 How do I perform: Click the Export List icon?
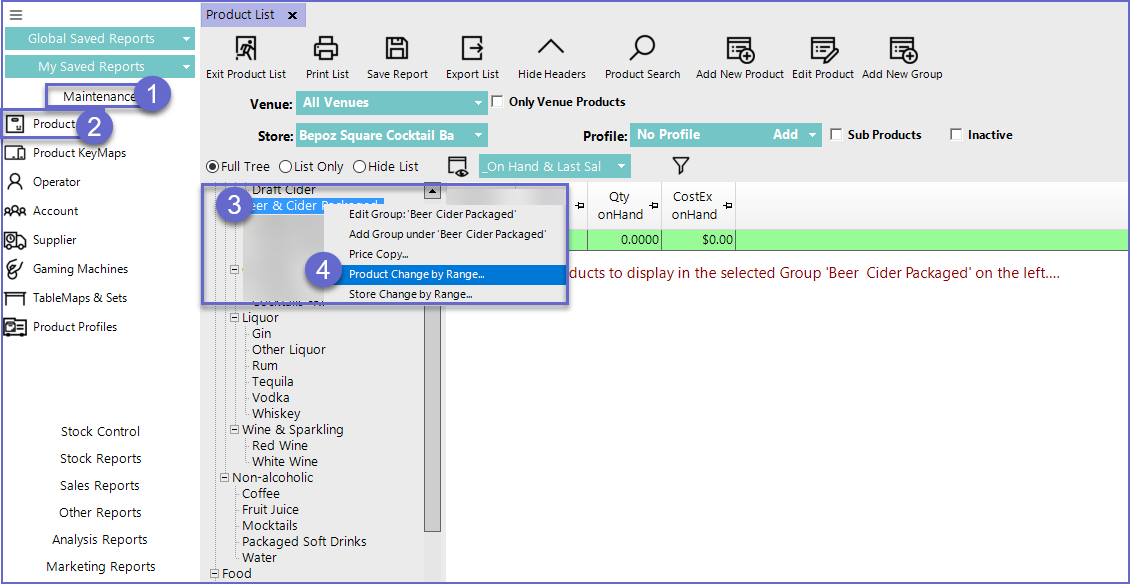(472, 49)
